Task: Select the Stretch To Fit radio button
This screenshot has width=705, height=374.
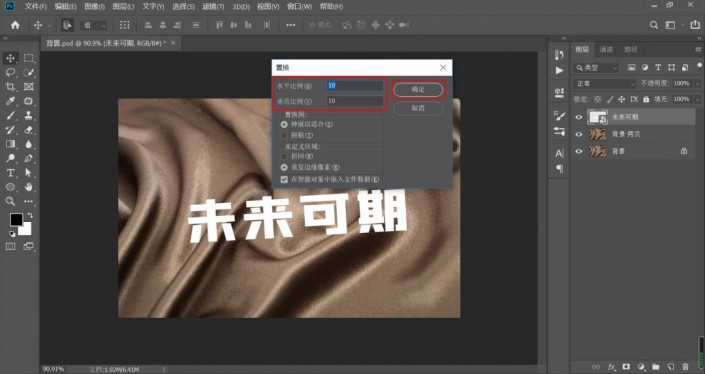Action: click(284, 124)
